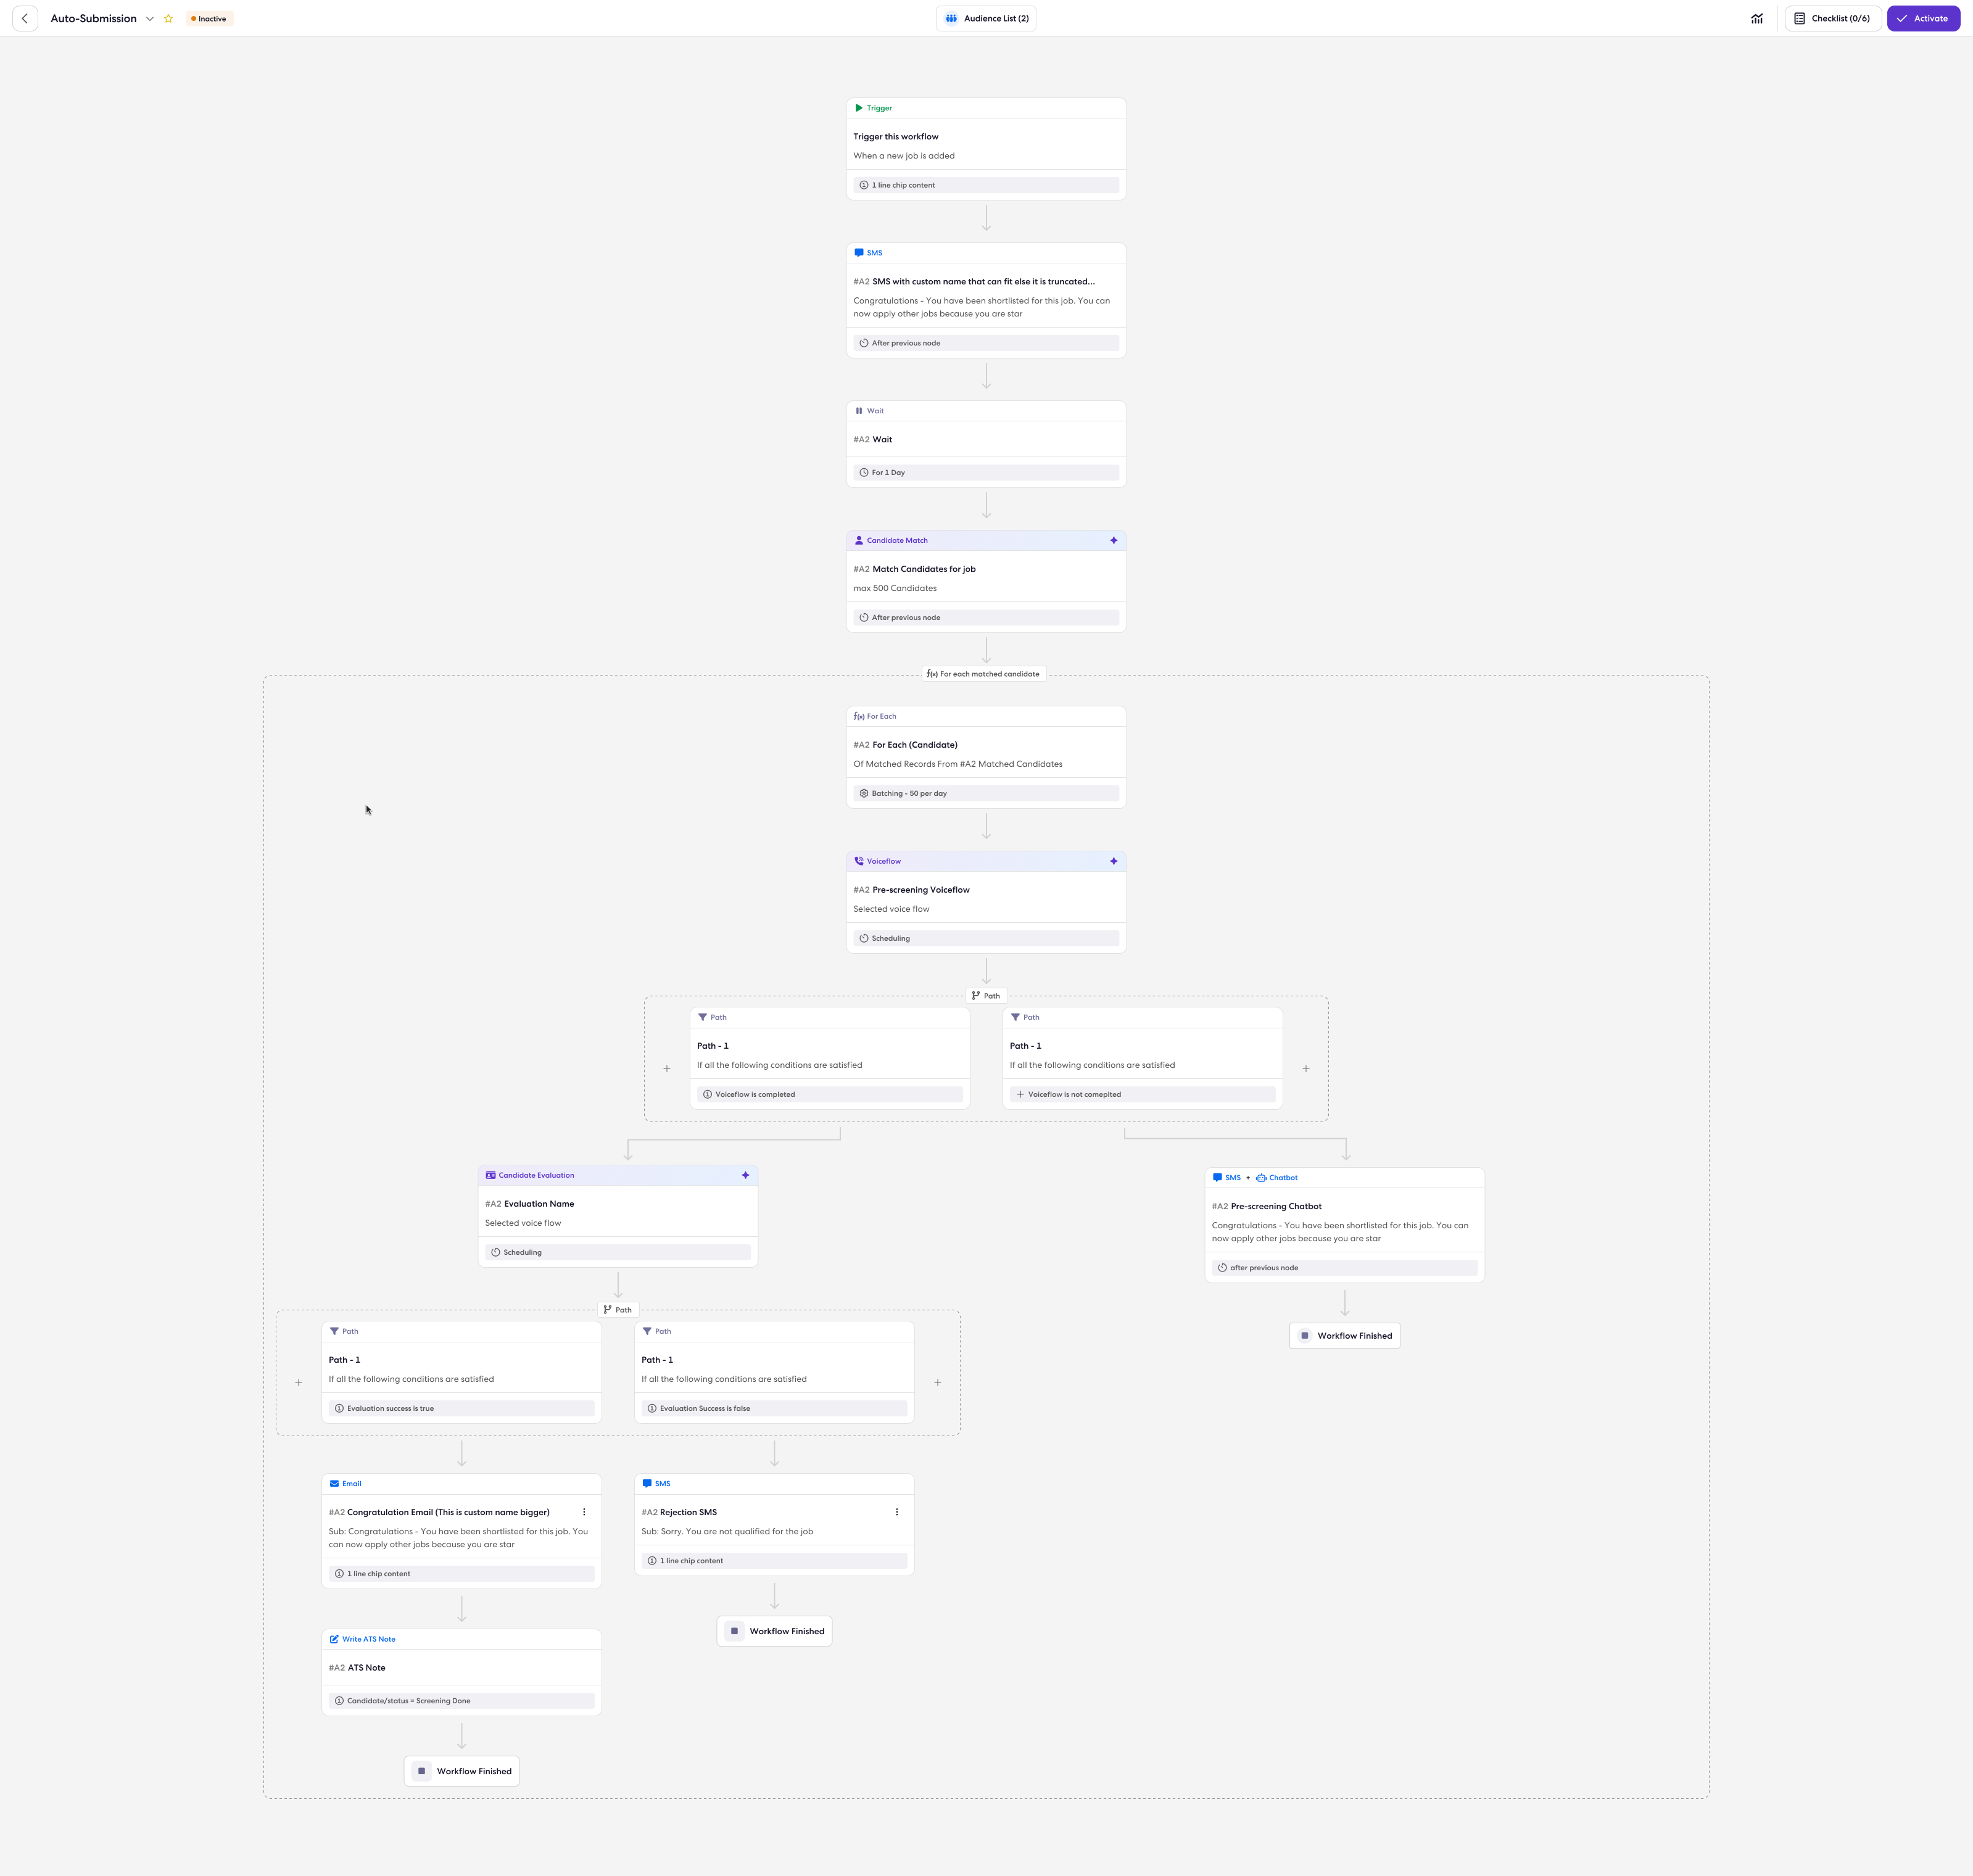Add a new path with the plus next to Voiceflow paths
The image size is (1973, 1876).
click(x=1306, y=1068)
